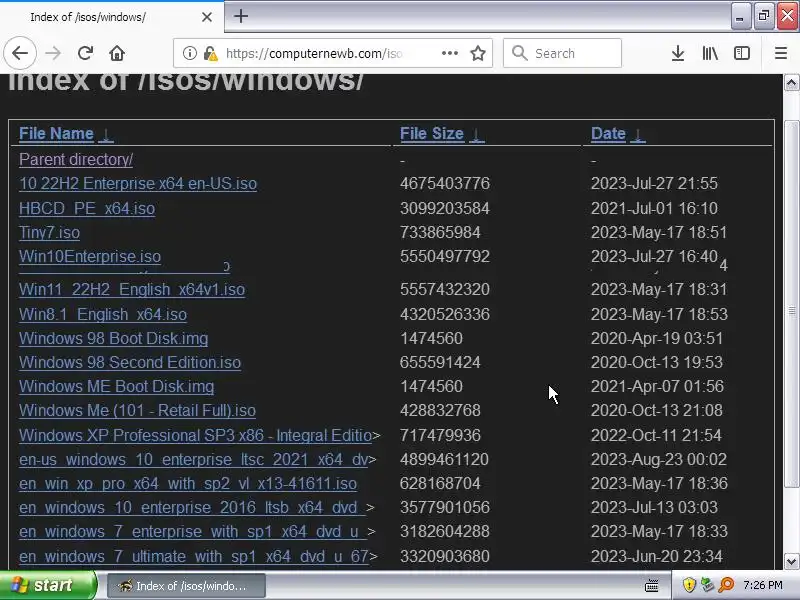Open the Firefox hamburger menu
Image resolution: width=800 pixels, height=600 pixels.
[781, 53]
